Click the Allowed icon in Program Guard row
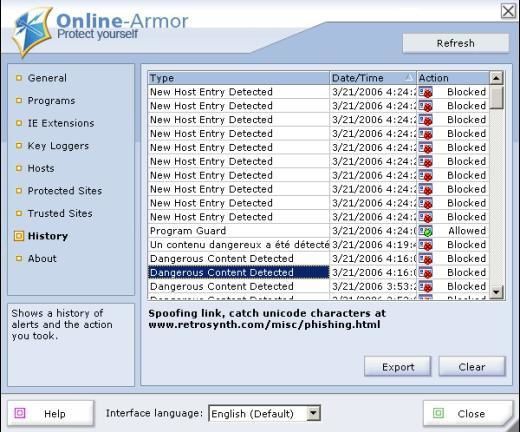 [426, 231]
